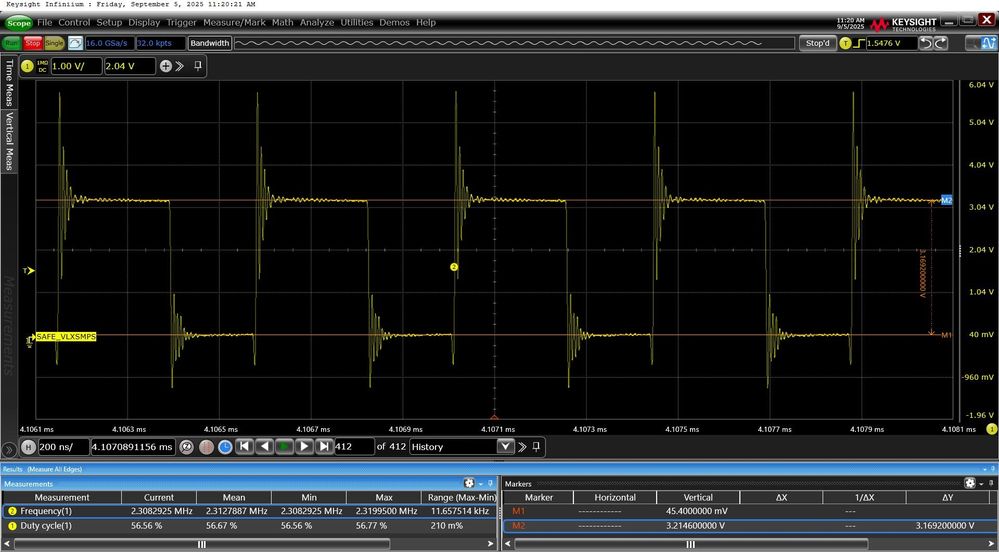Click the yellow trigger T icon
999x552 pixels.
click(x=845, y=43)
